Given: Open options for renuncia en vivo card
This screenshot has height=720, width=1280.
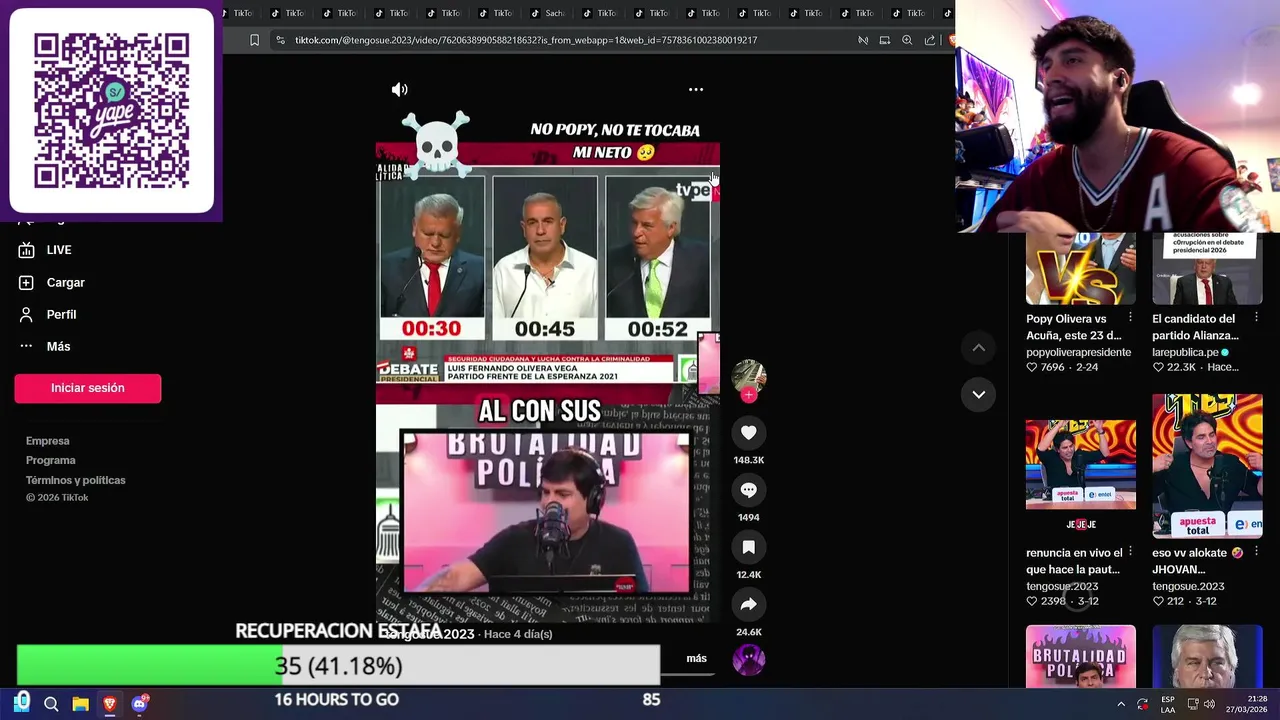Looking at the screenshot, I should pyautogui.click(x=1130, y=552).
